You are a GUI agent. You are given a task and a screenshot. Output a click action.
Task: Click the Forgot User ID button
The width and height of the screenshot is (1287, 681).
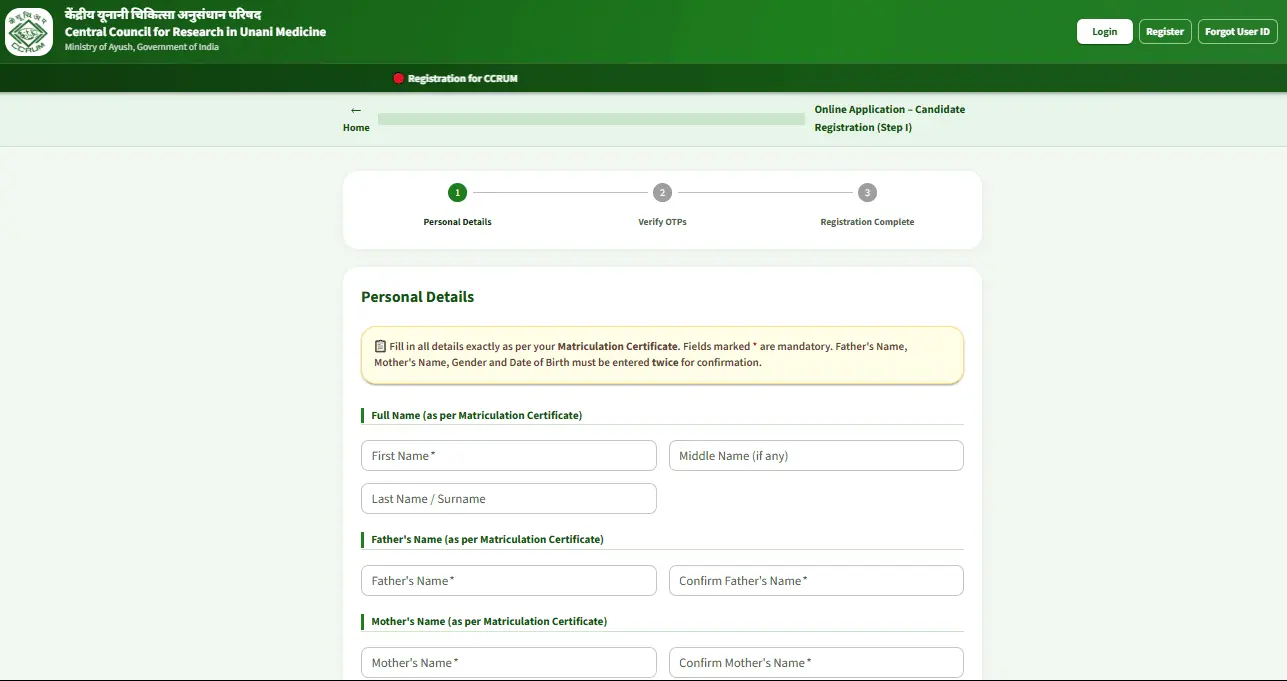coord(1238,32)
